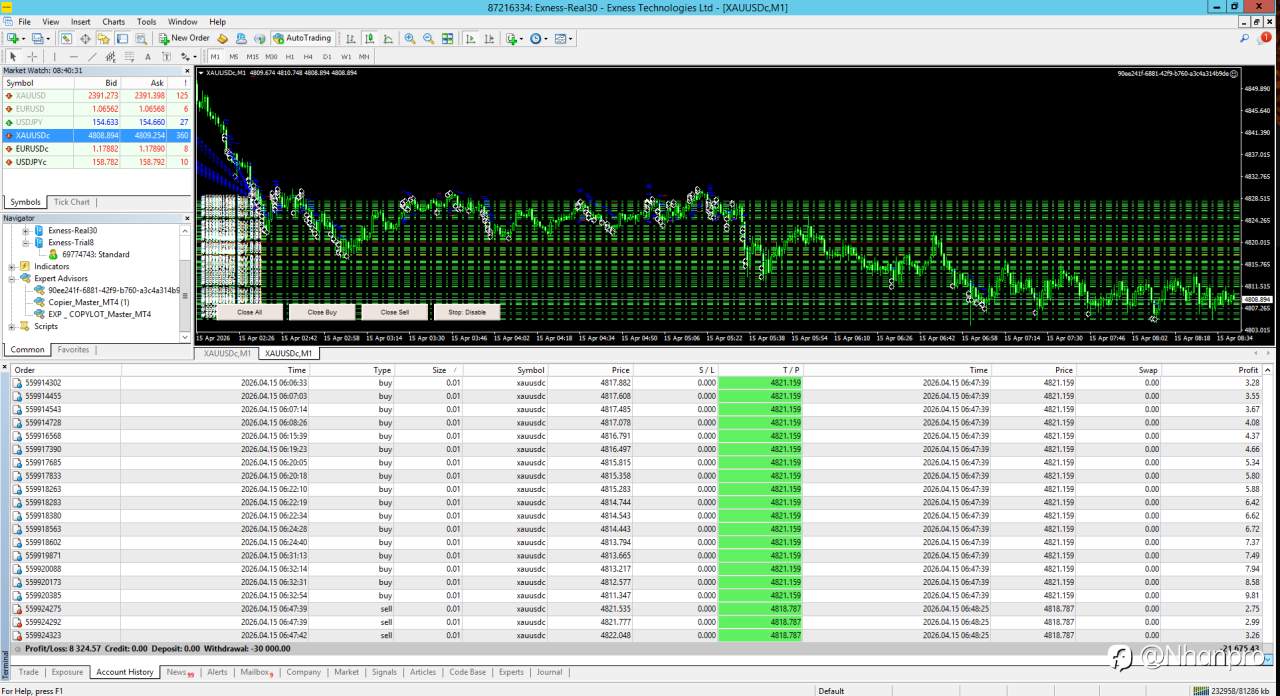Screen dimensions: 1280x696
Task: Toggle the Terminal window icon
Action: click(x=122, y=38)
